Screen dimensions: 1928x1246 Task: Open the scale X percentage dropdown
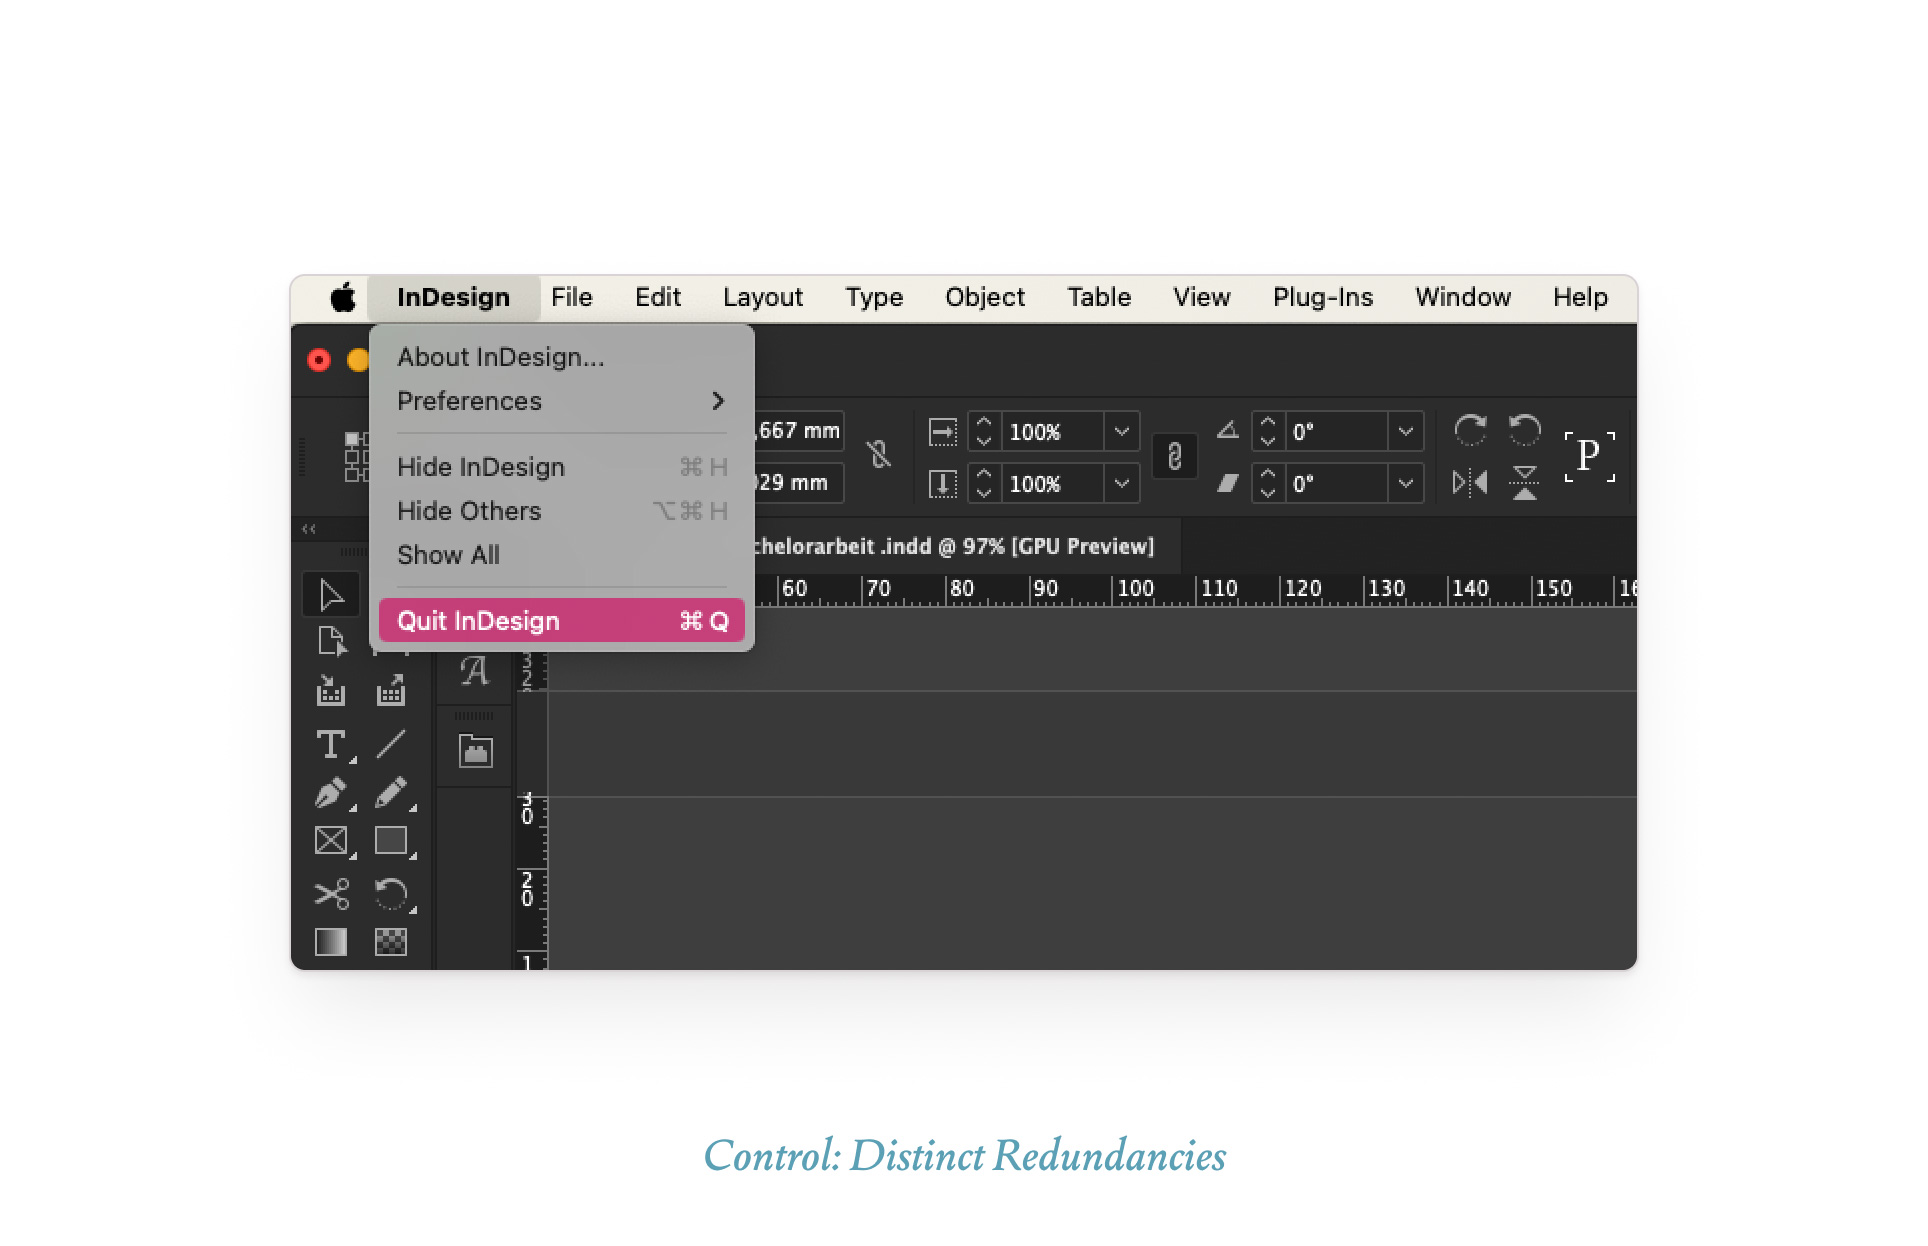1122,432
